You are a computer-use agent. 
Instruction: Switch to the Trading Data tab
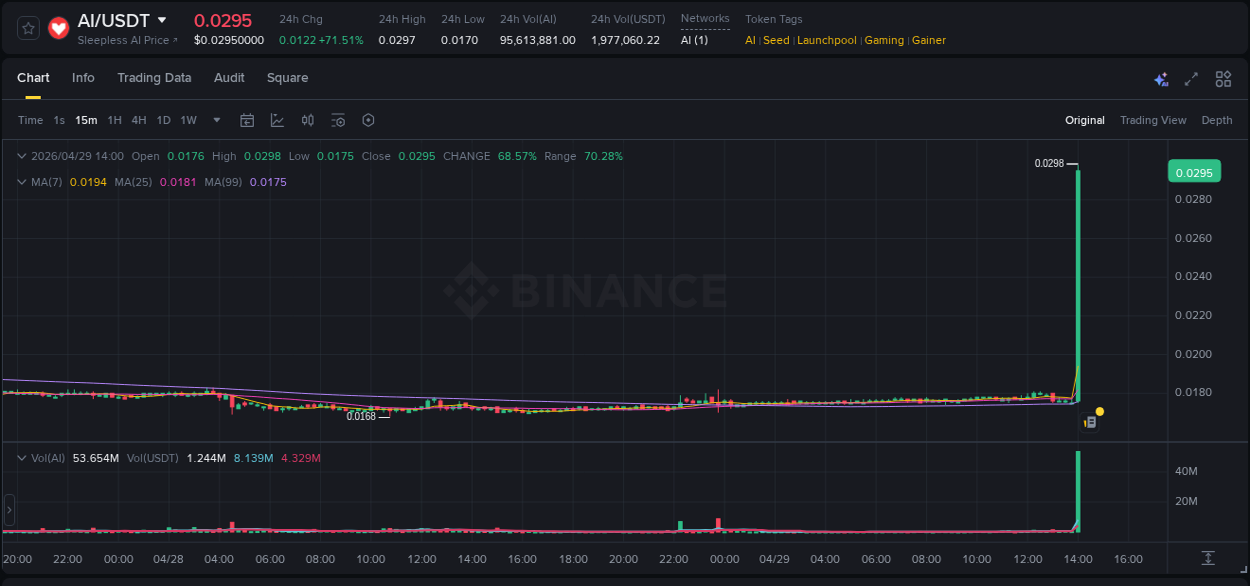(x=154, y=78)
